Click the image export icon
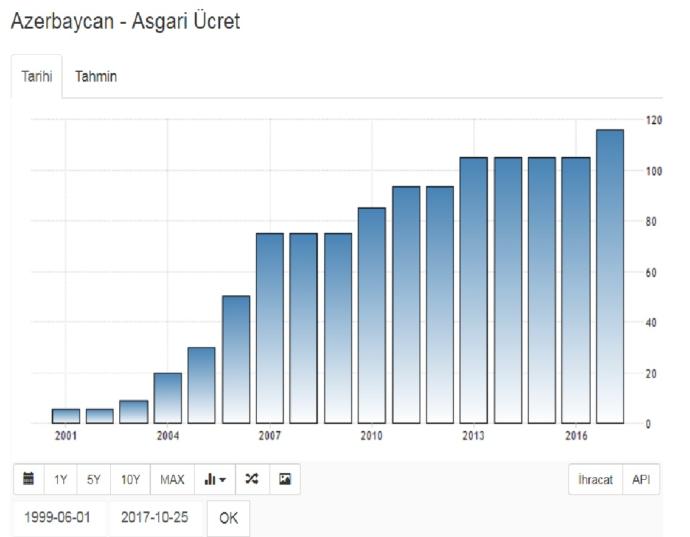The image size is (690, 537). 285,479
